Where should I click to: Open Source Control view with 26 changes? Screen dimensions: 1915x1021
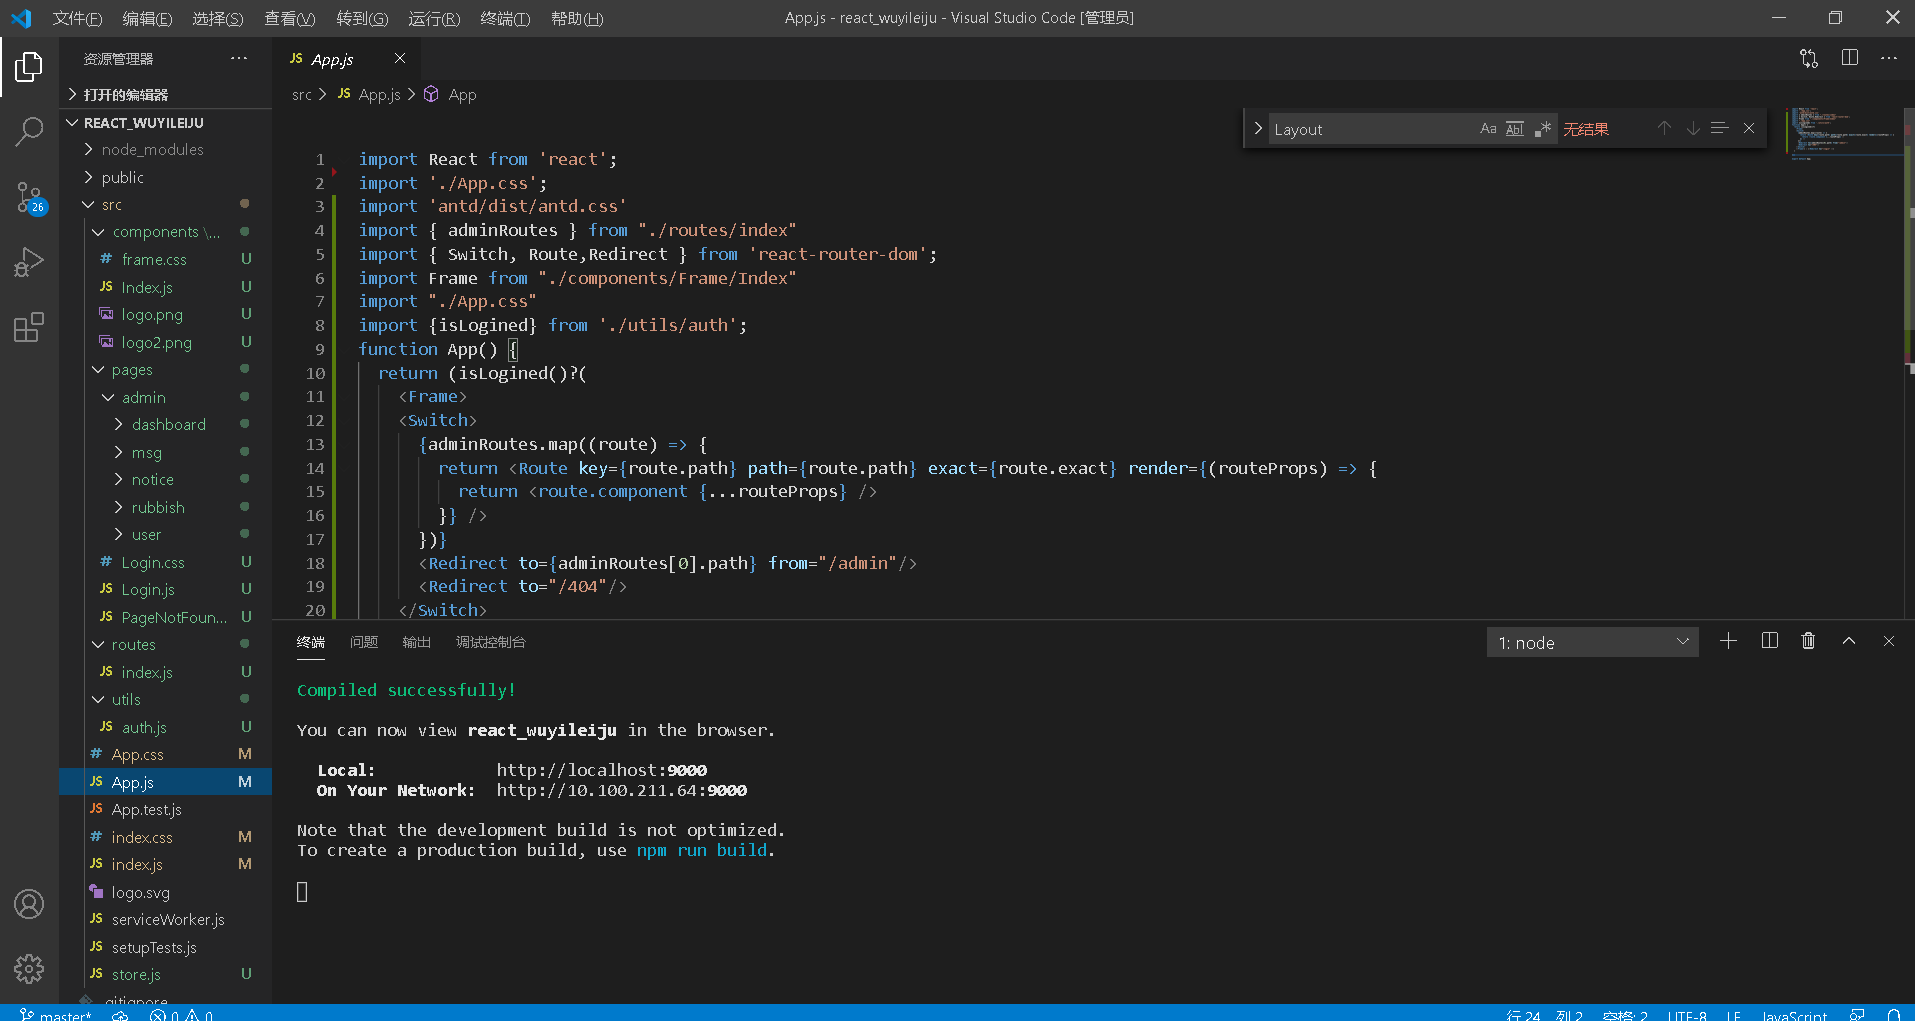pos(29,197)
